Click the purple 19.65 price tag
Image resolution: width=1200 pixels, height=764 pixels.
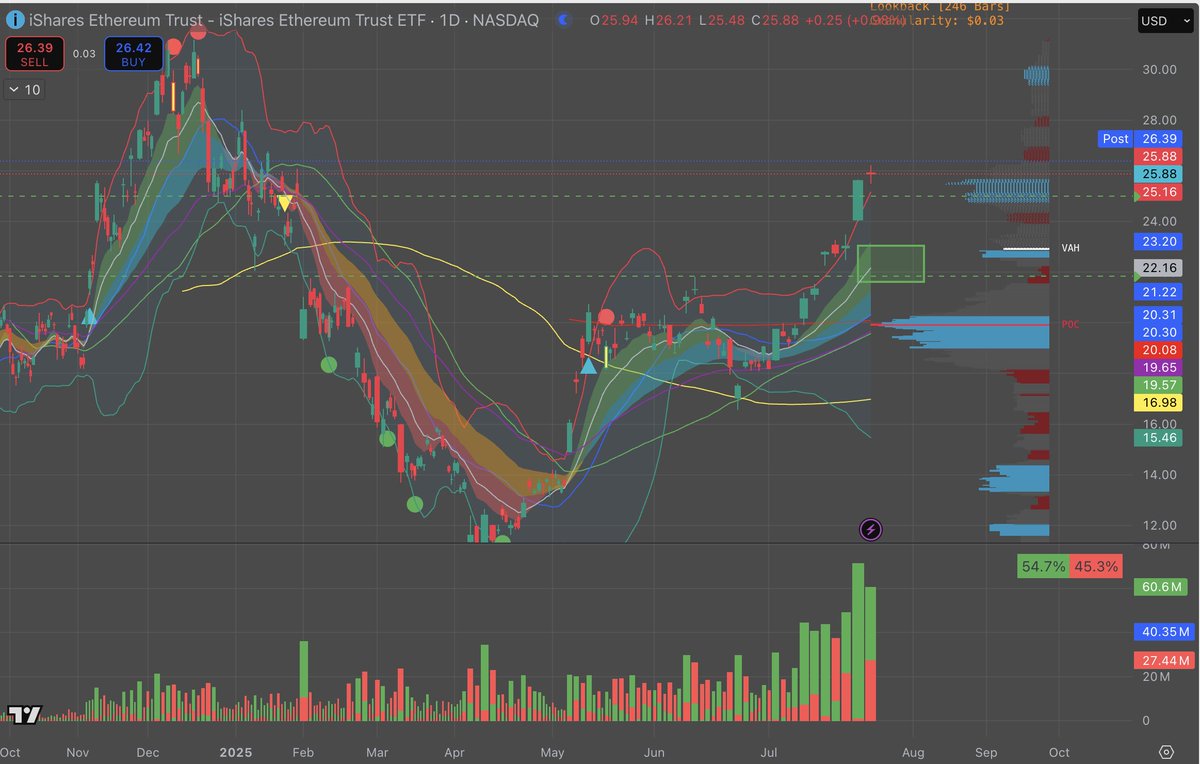point(1159,368)
